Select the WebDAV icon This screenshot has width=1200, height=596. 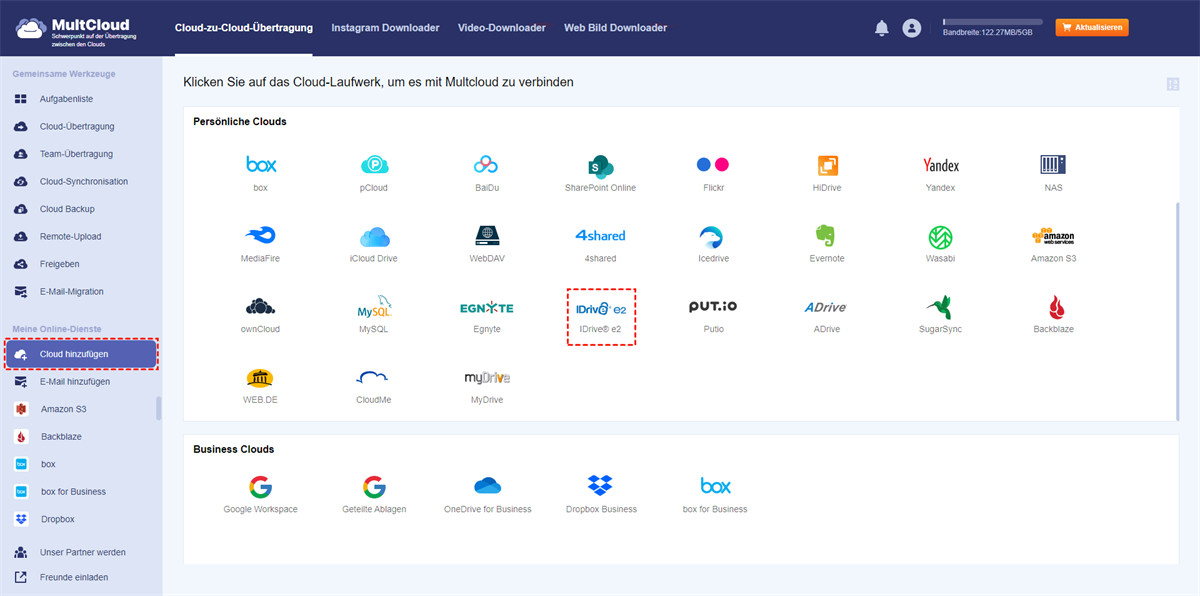click(x=487, y=236)
